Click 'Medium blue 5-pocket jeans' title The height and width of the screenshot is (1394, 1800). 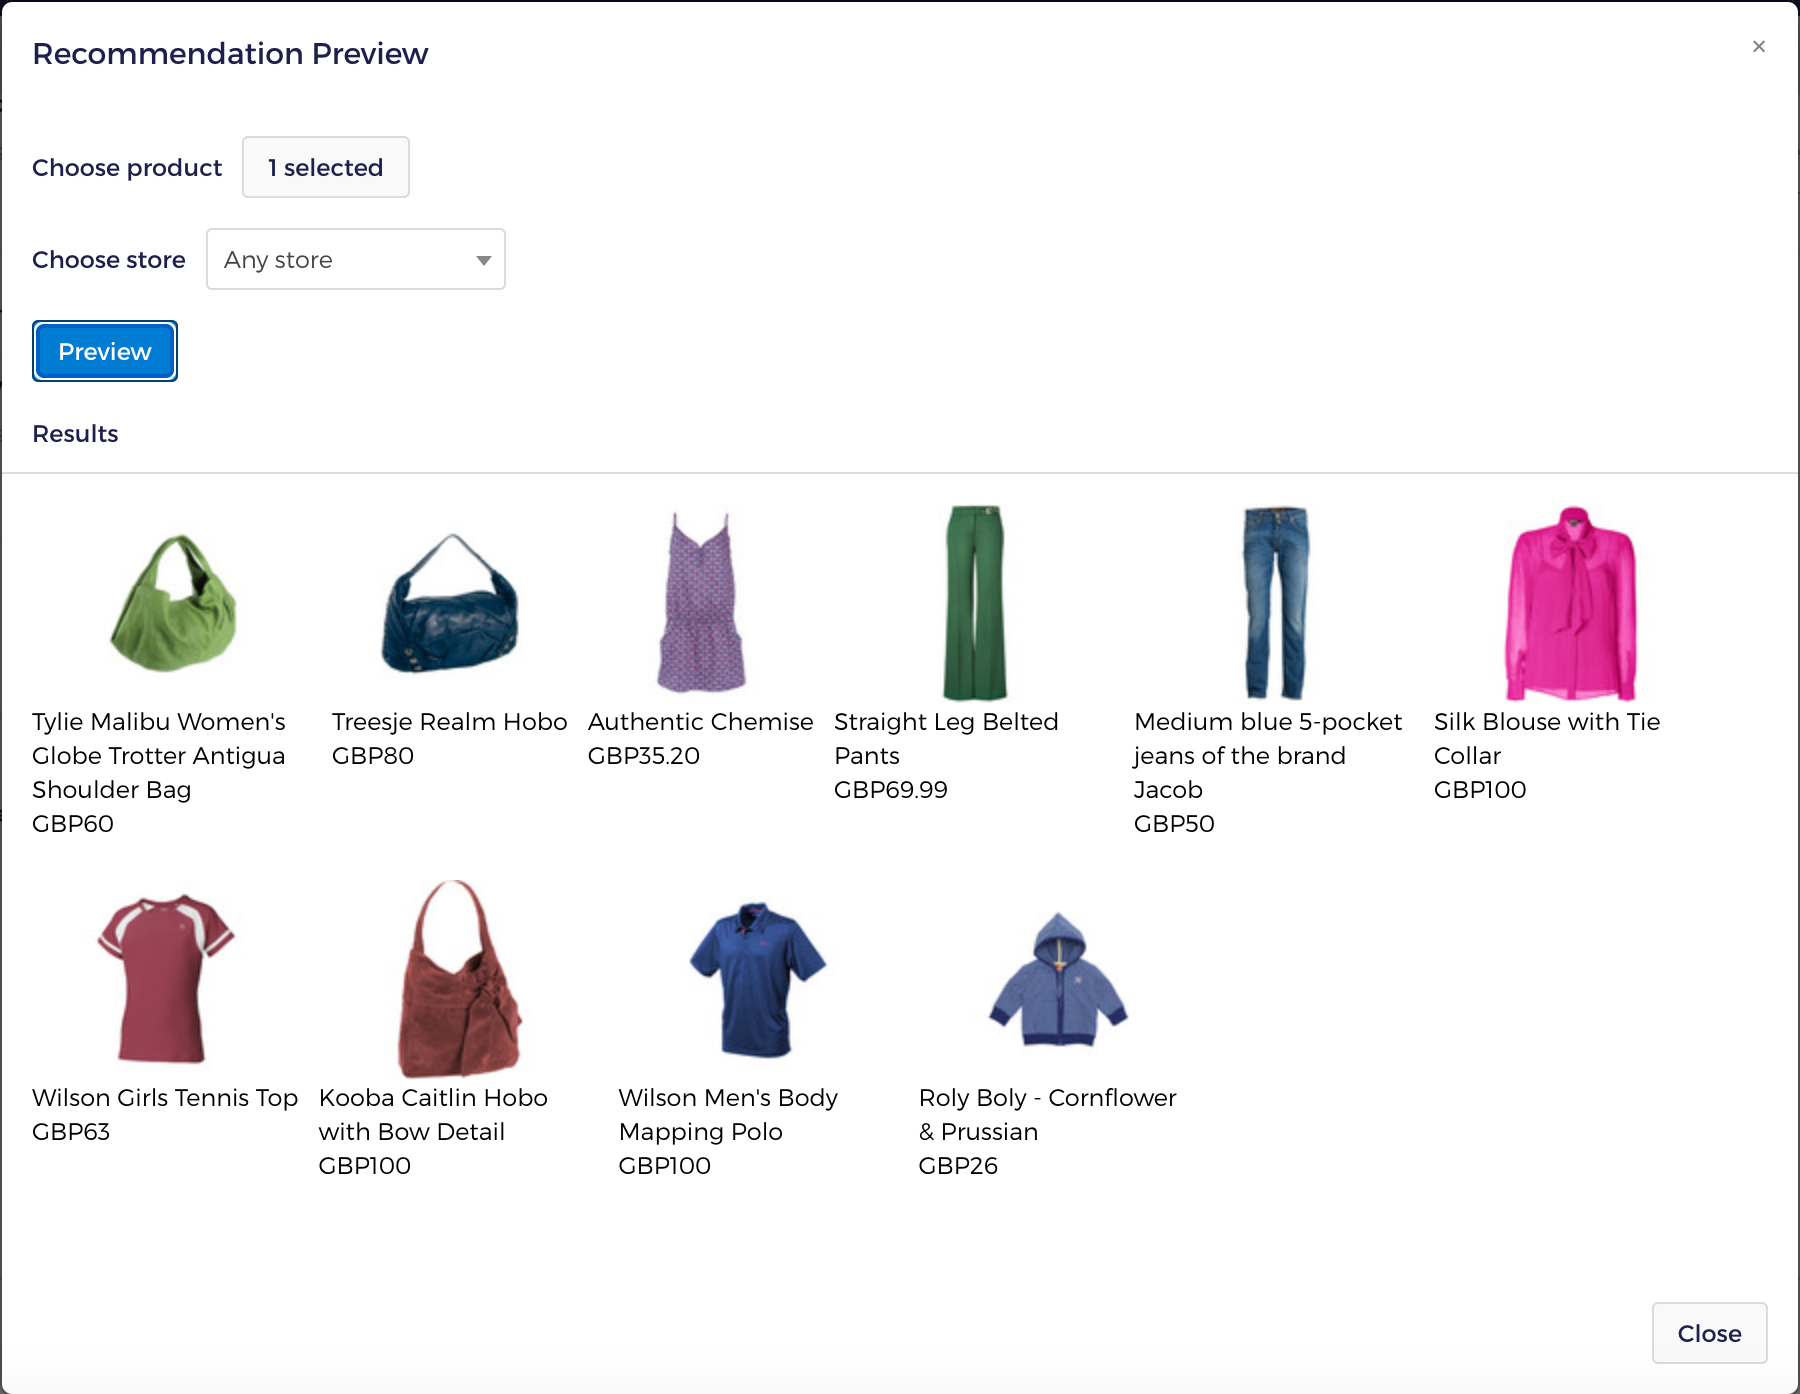point(1268,755)
